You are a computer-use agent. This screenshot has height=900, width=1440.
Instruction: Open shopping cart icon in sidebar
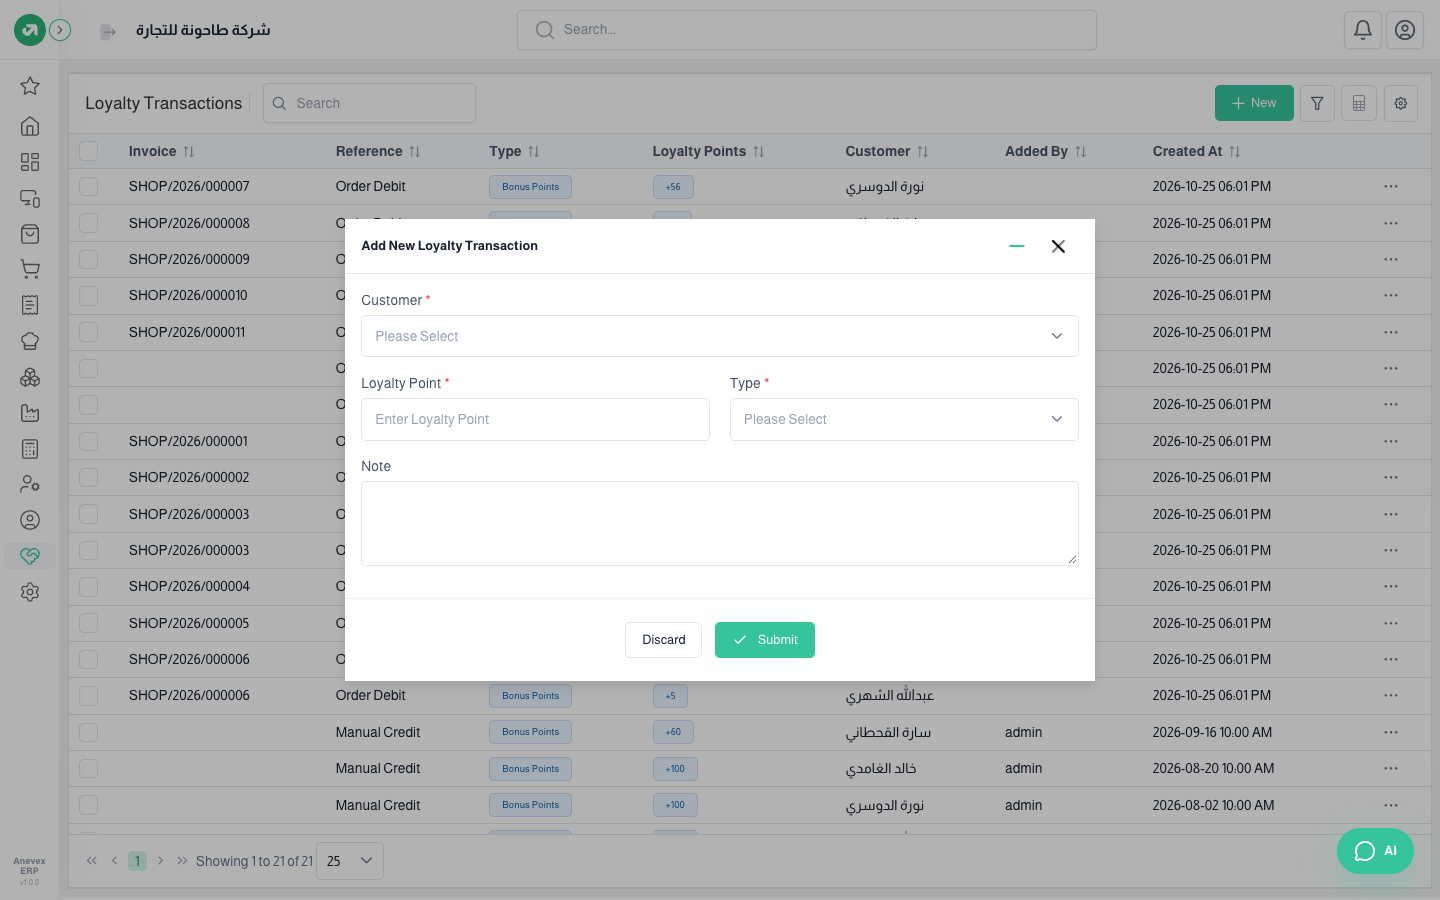[30, 269]
